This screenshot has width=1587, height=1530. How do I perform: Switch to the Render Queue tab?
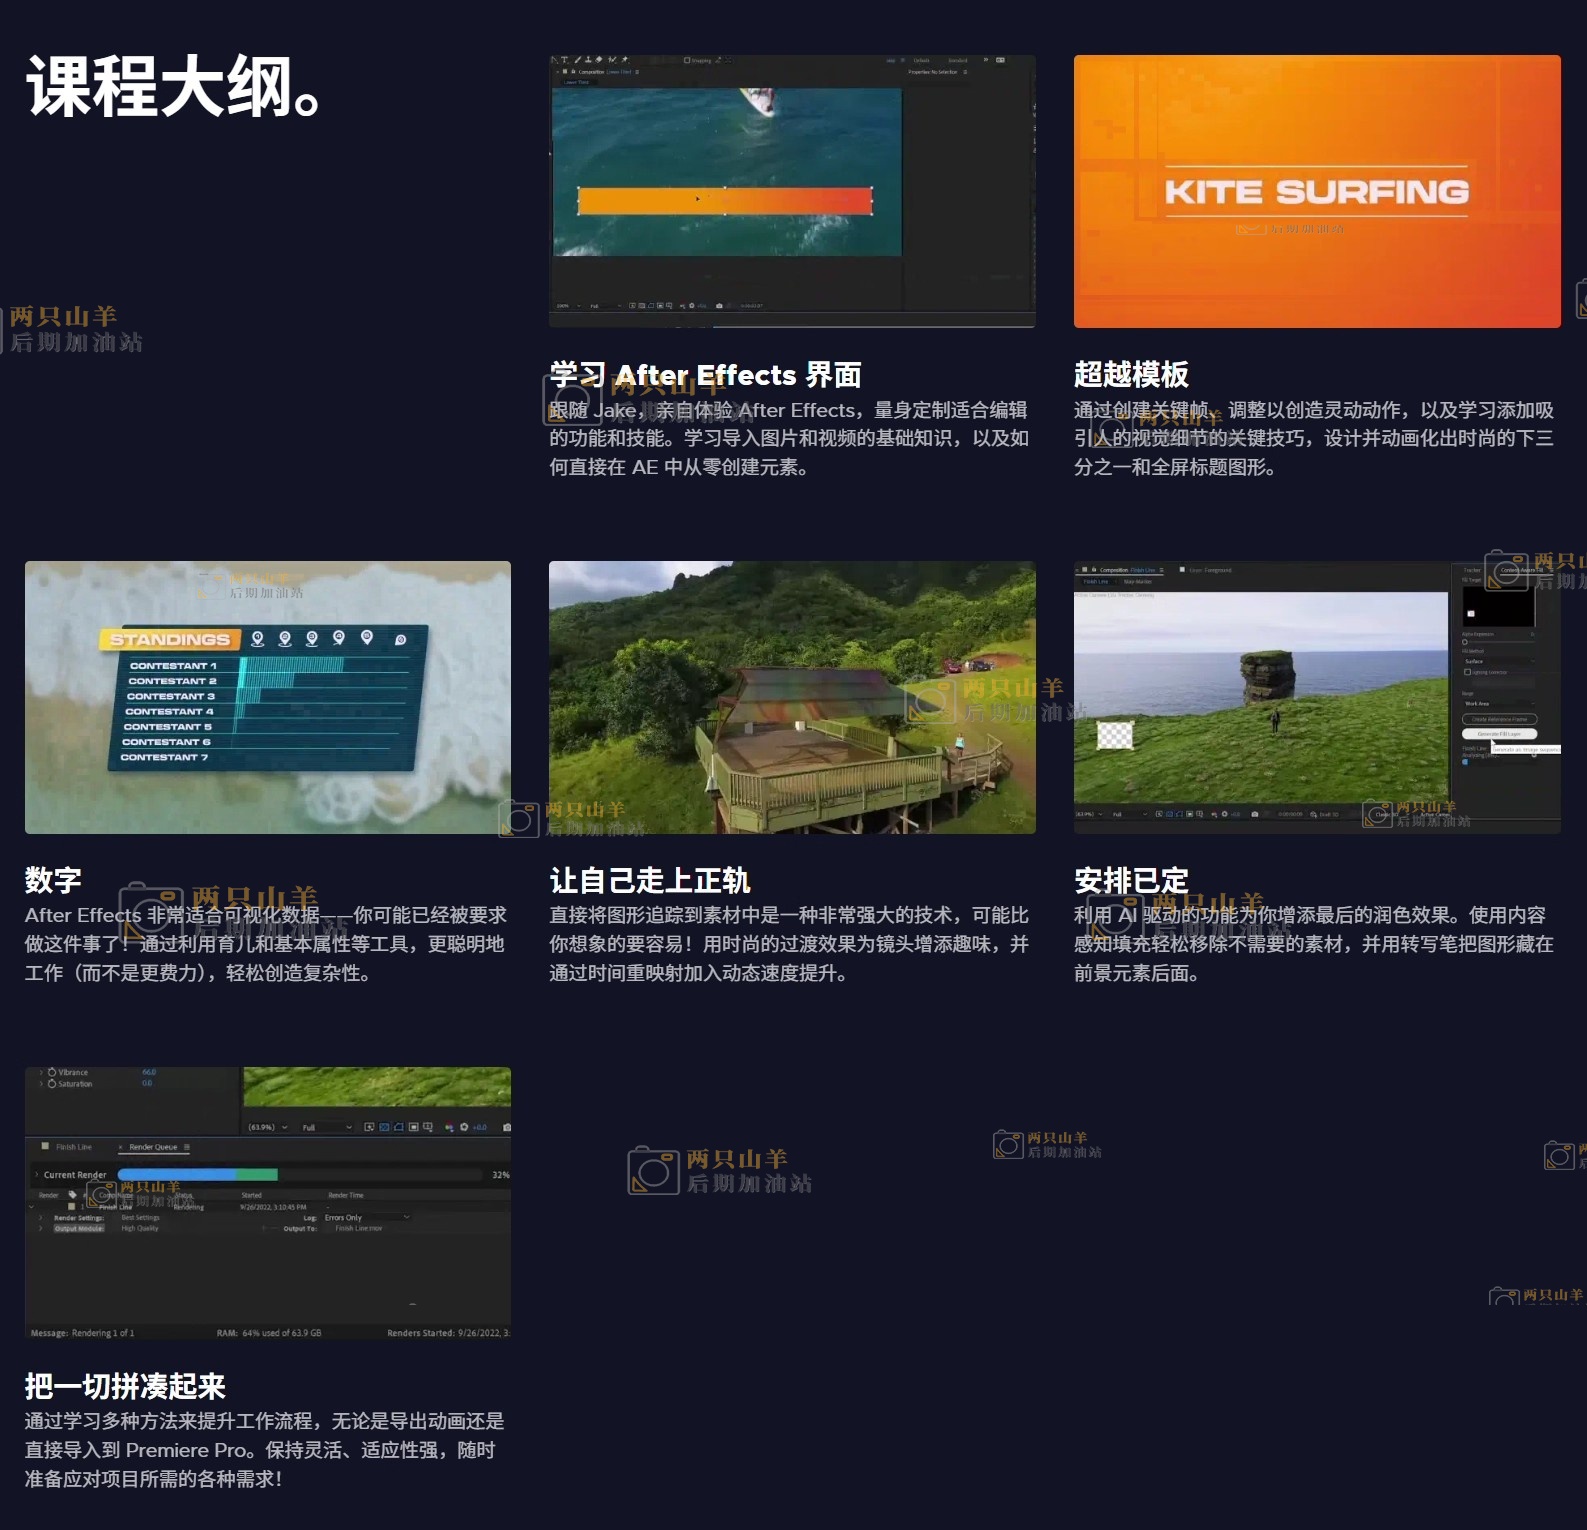click(153, 1147)
